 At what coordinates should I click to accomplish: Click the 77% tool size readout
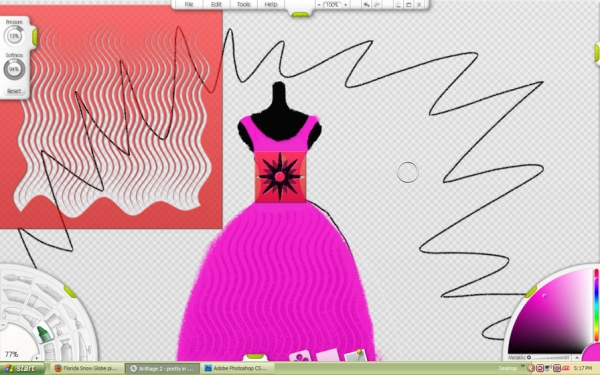point(11,354)
